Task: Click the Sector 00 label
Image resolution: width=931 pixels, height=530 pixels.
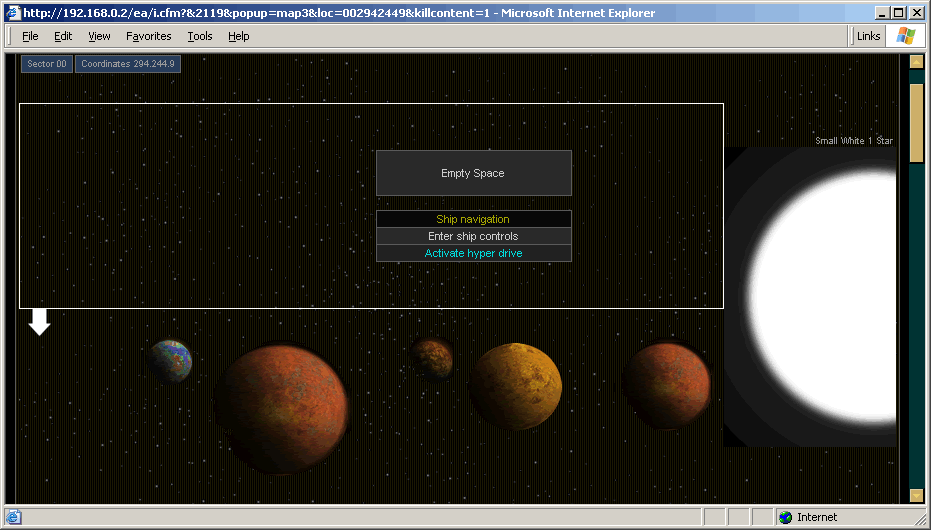Action: pyautogui.click(x=47, y=64)
